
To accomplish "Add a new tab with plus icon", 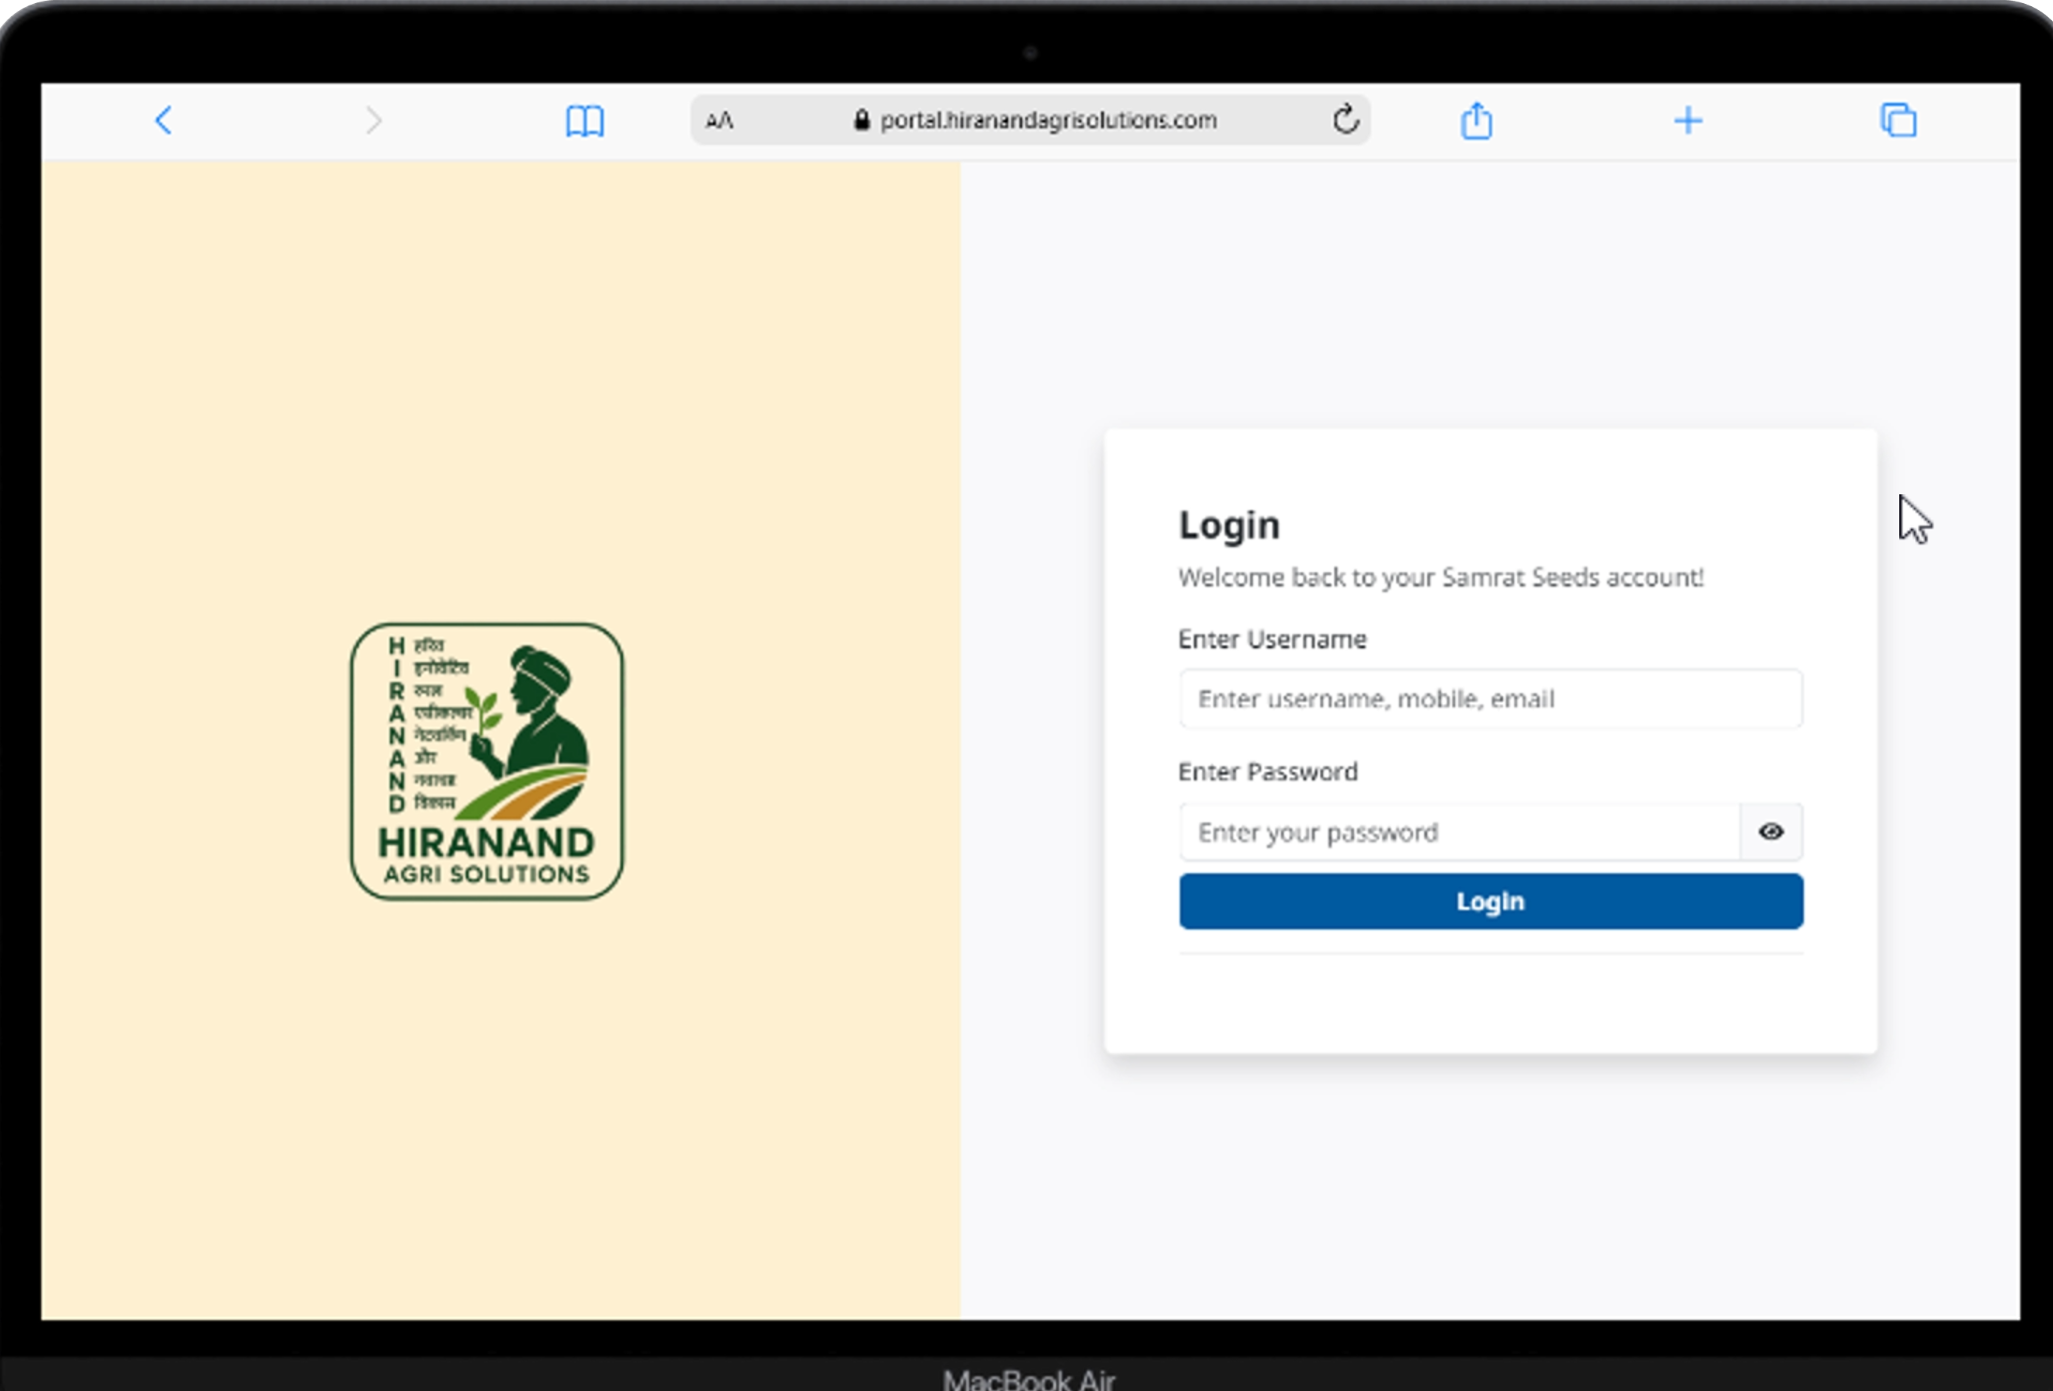I will 1687,120.
